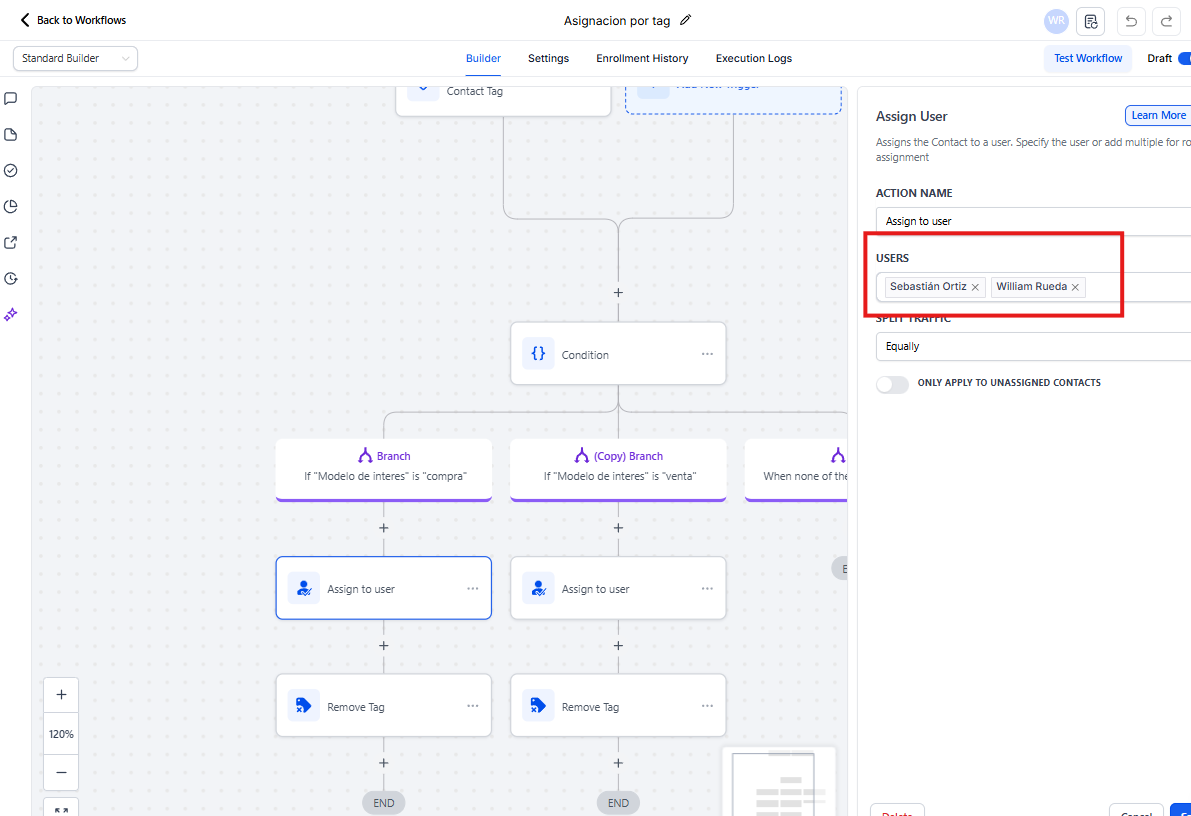Open the Condition node options menu

707,354
